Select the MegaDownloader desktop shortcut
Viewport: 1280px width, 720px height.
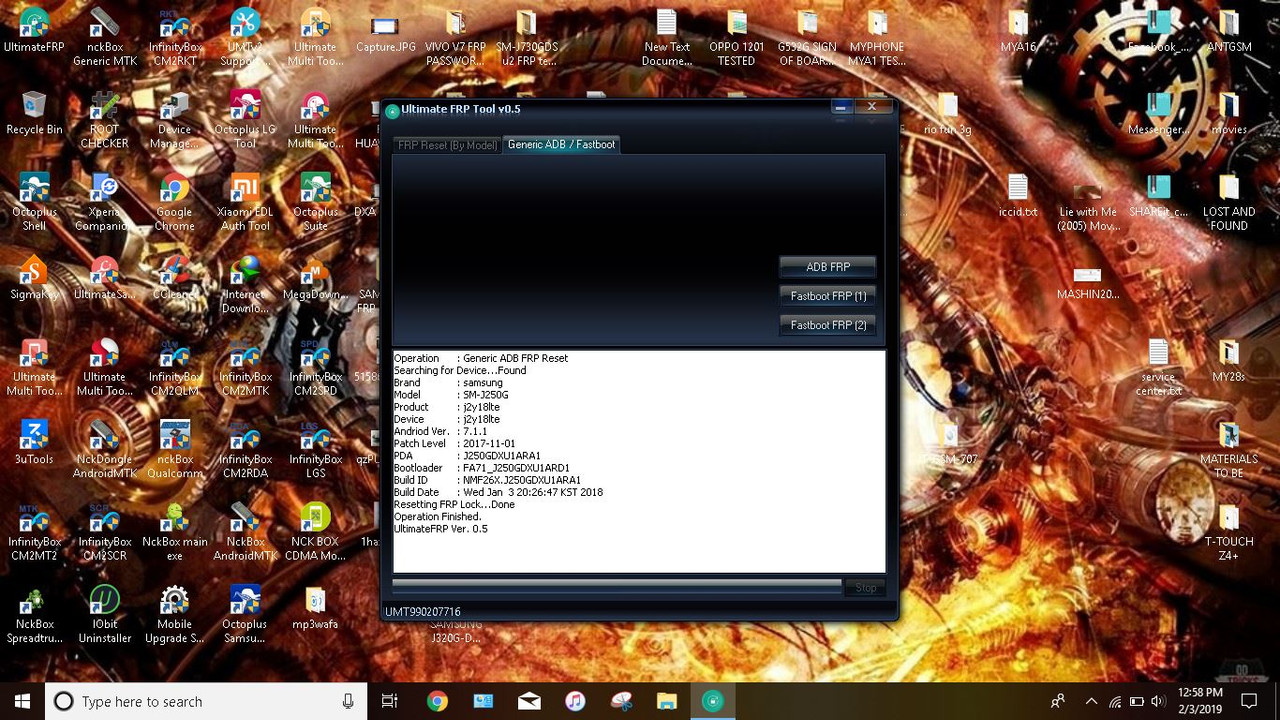[x=315, y=278]
